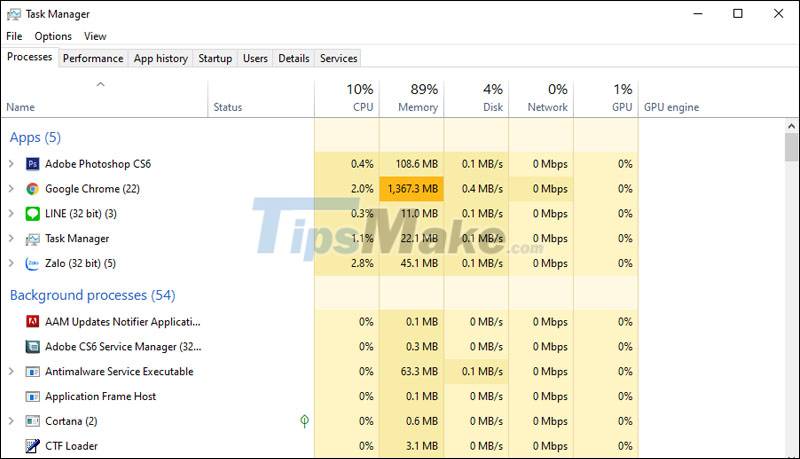Click the scrollbar up arrow
800x459 pixels.
tap(791, 125)
